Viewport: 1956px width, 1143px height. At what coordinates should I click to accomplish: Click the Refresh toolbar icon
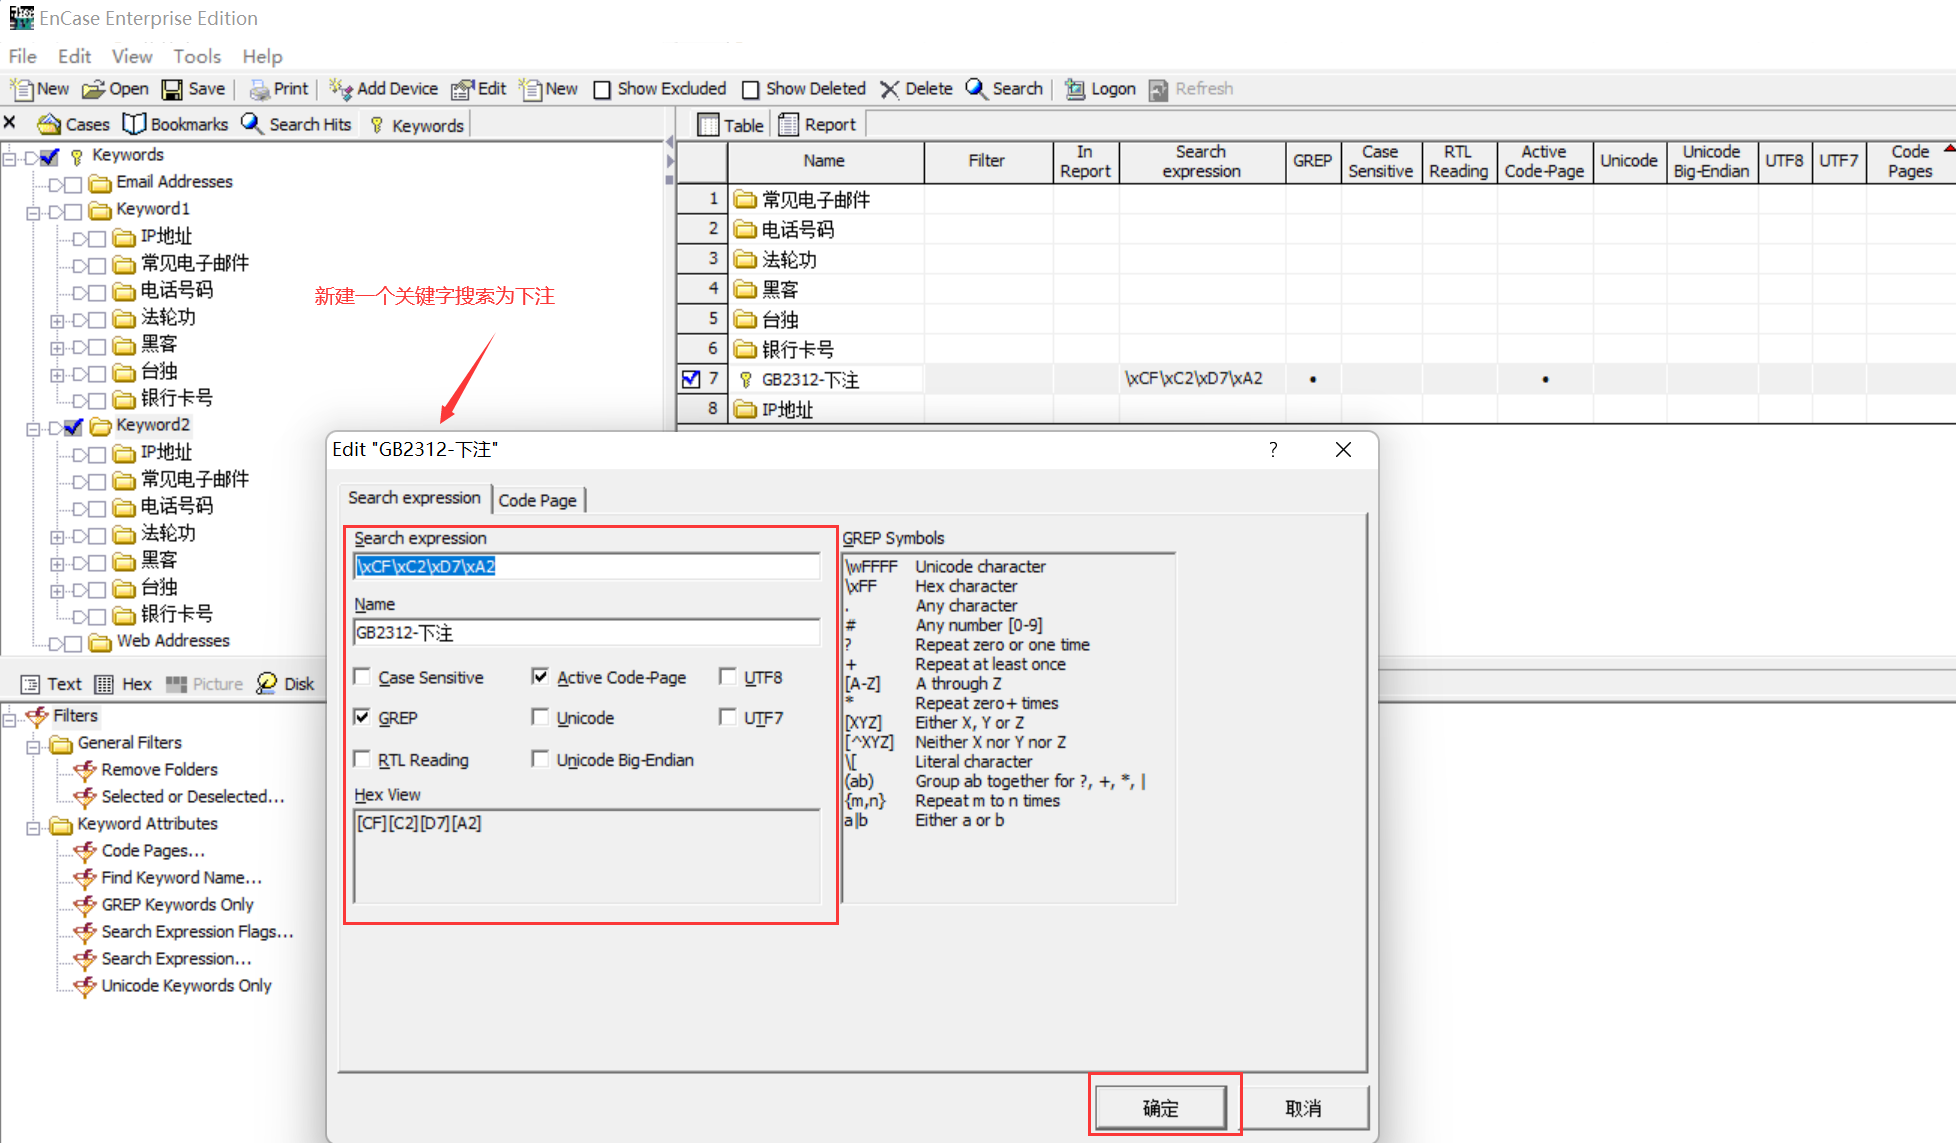(1159, 89)
